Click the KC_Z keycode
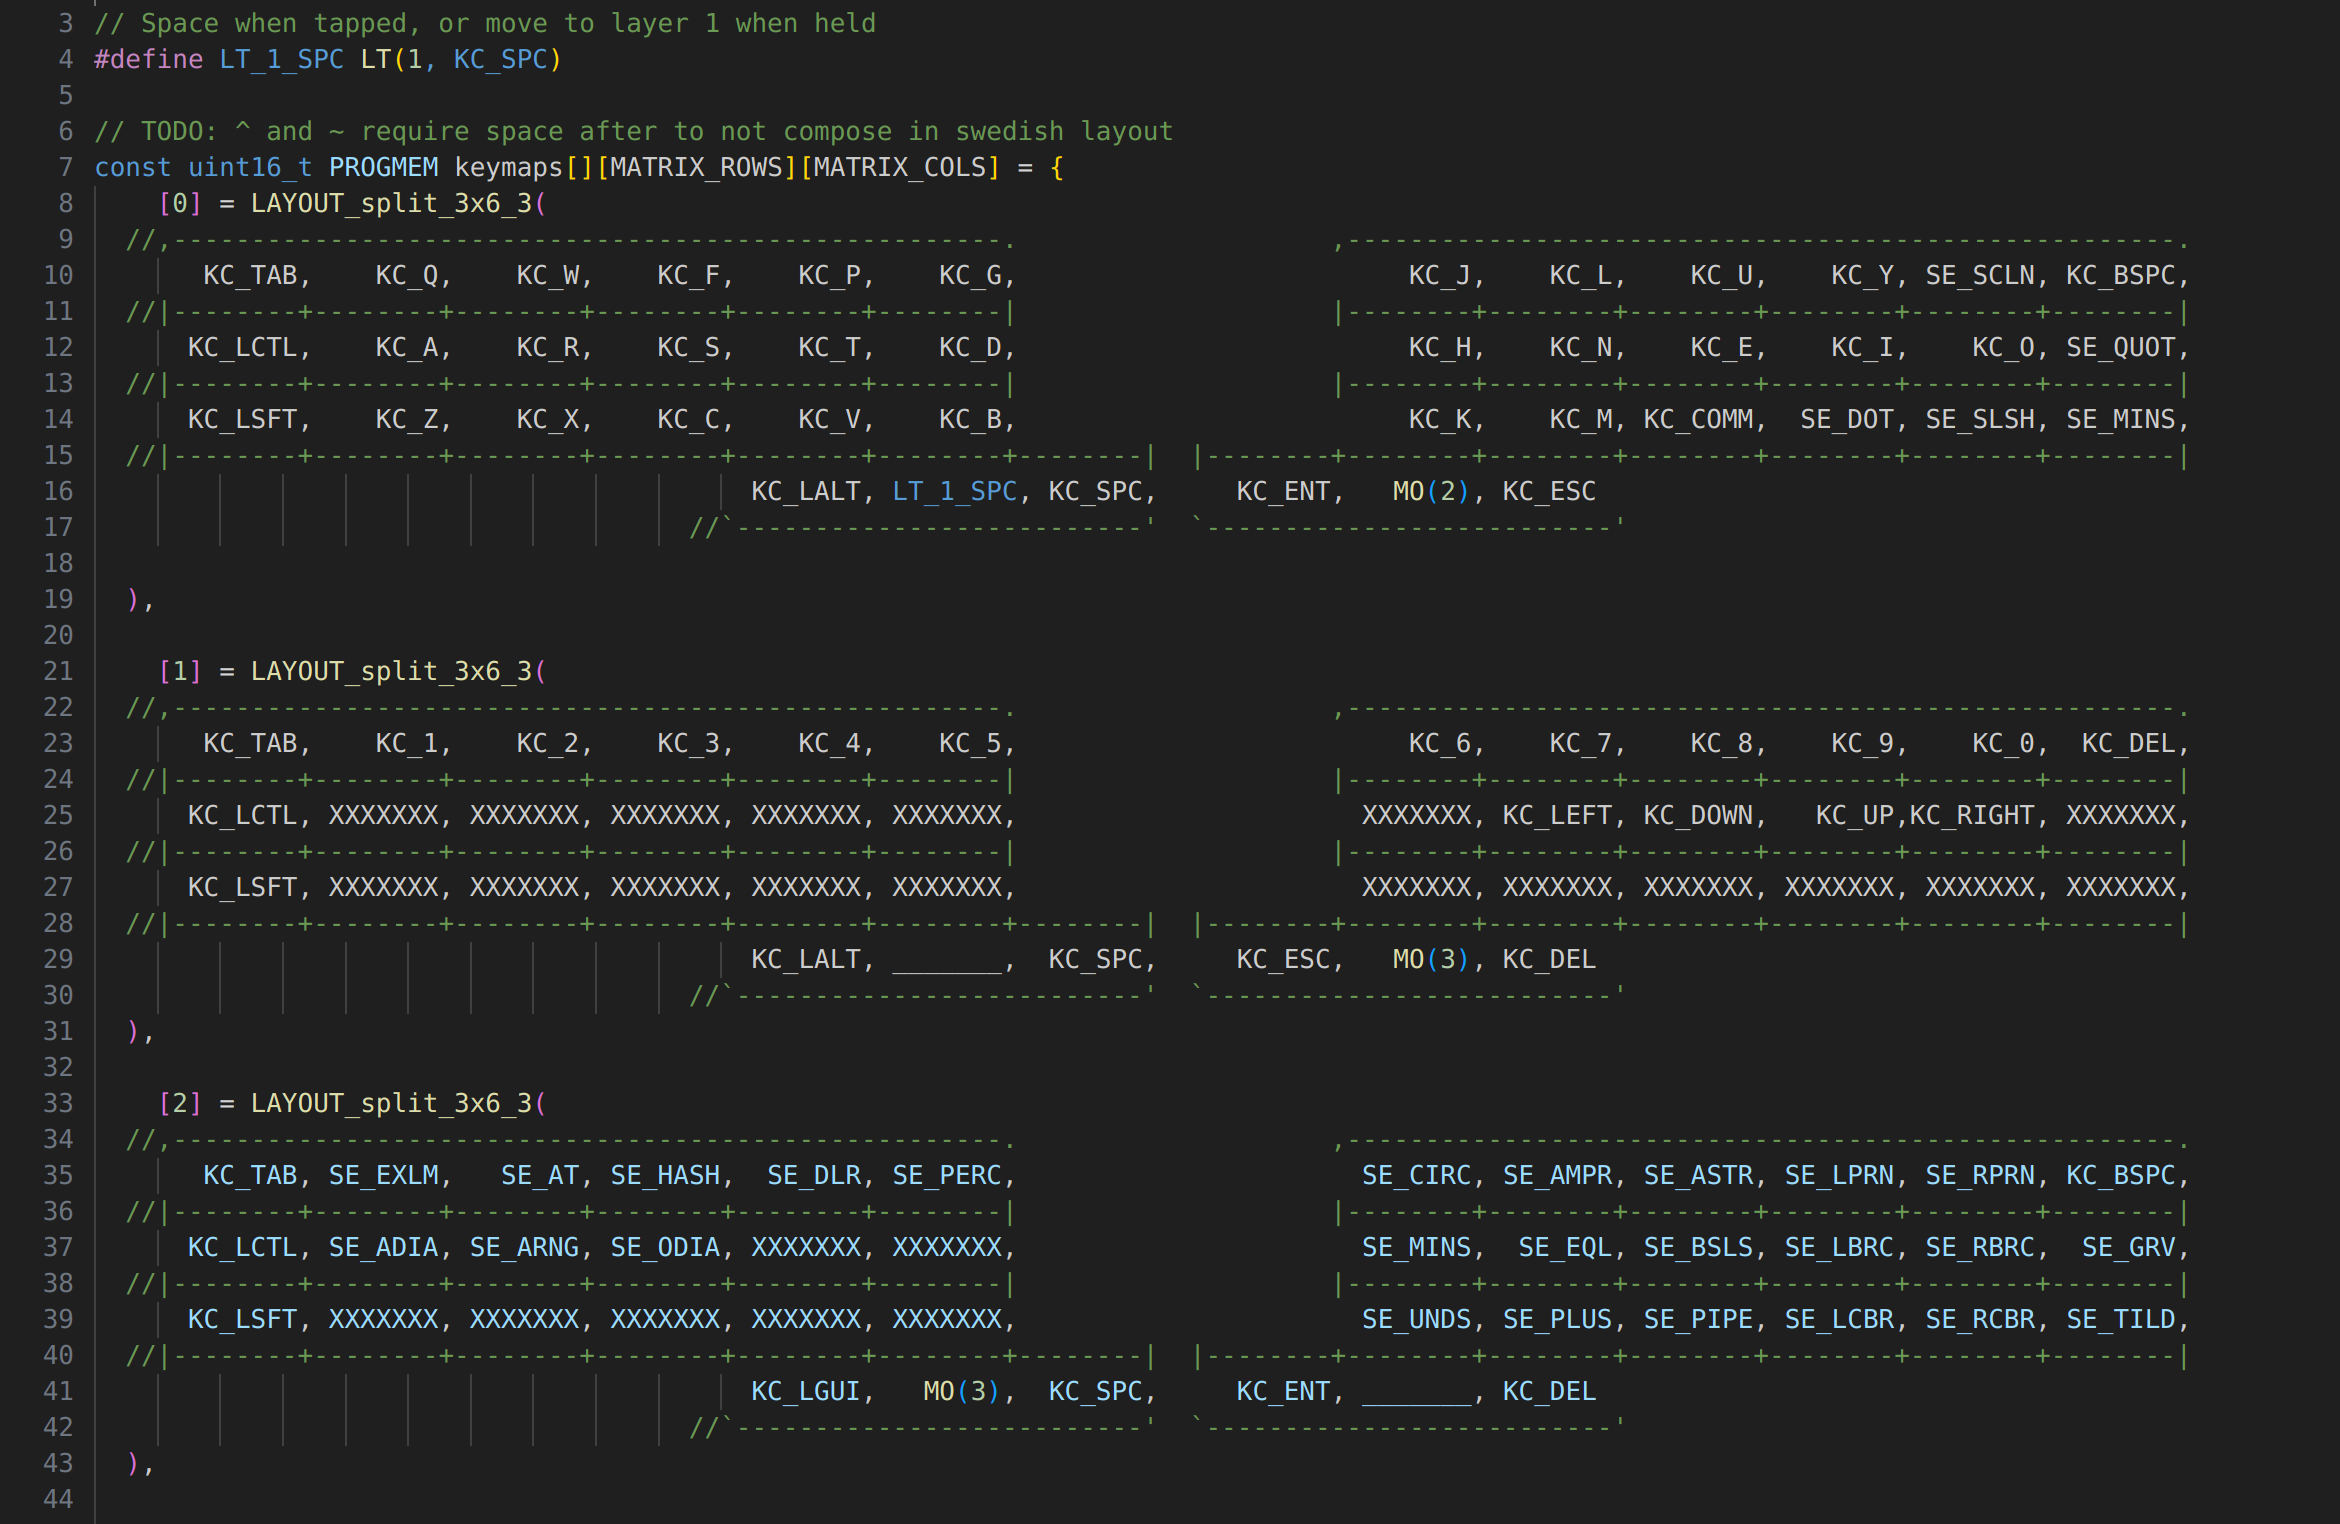This screenshot has height=1524, width=2340. pyautogui.click(x=406, y=419)
